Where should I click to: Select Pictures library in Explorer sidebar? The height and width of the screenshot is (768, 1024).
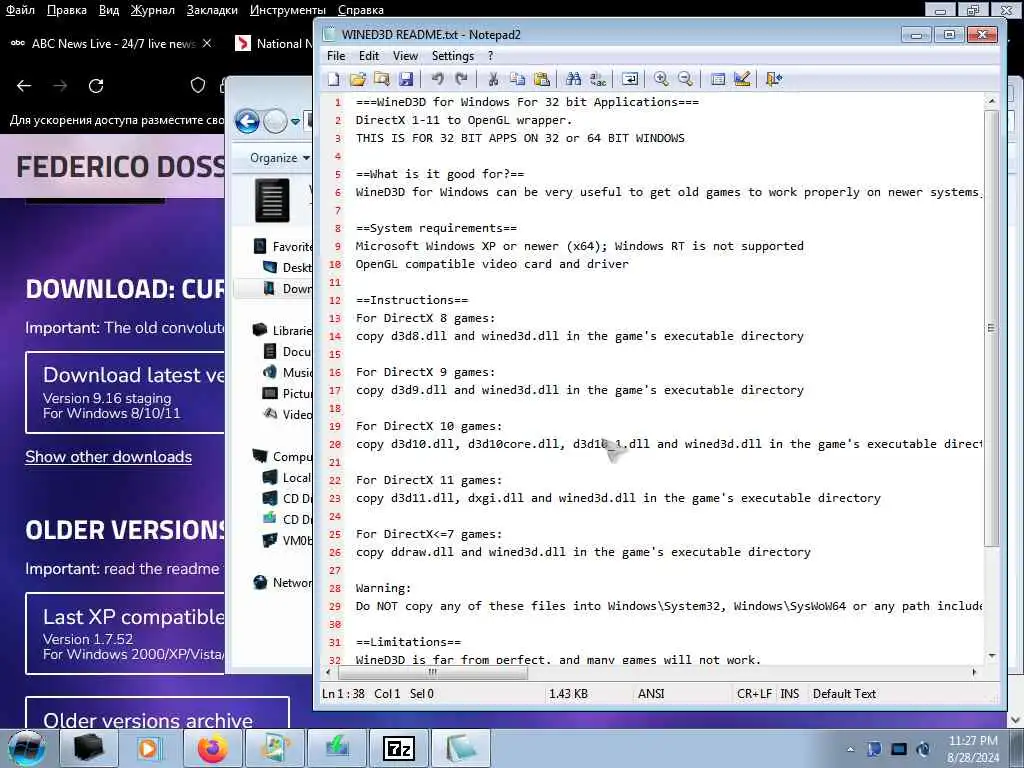(x=287, y=393)
